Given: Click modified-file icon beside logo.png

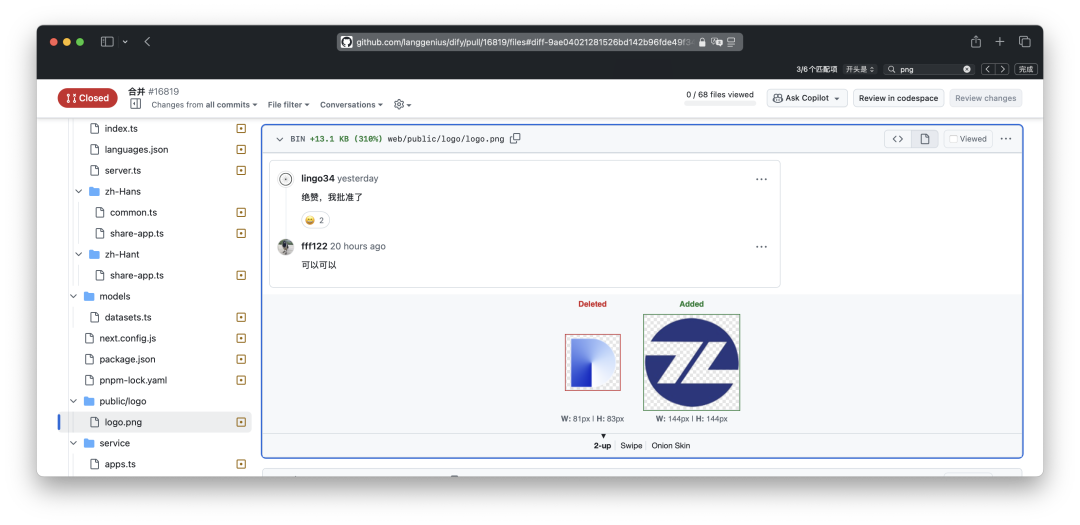Looking at the screenshot, I should pyautogui.click(x=241, y=422).
